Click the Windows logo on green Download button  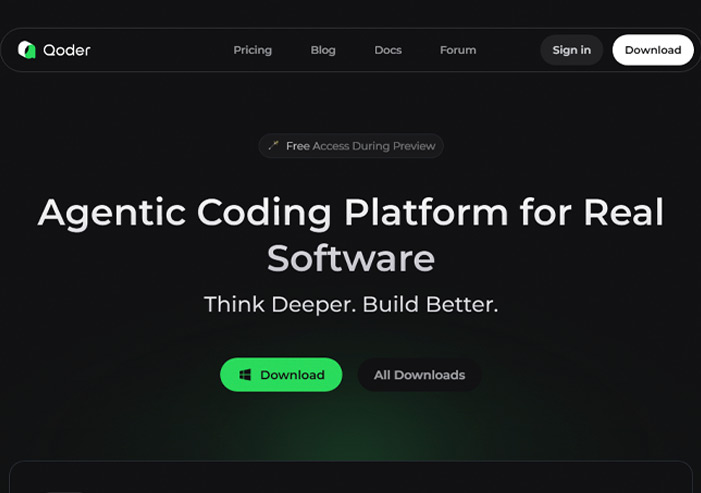click(x=245, y=375)
